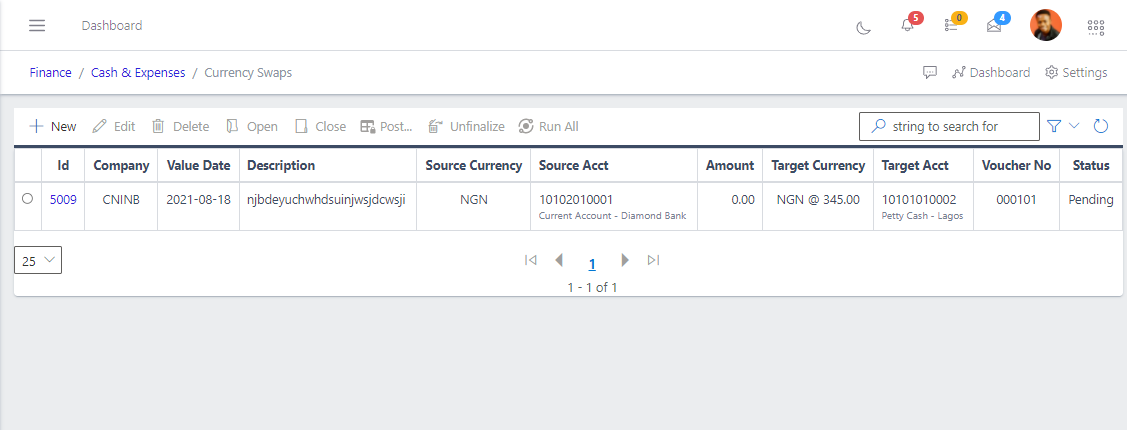1127x430 pixels.
Task: Go to last page pager icon
Action: (653, 260)
